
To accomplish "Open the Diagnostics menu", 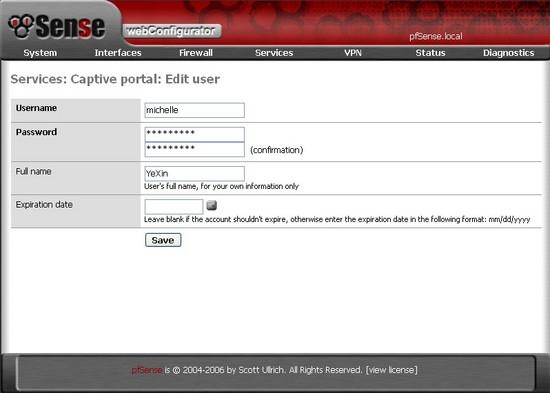I will [509, 53].
